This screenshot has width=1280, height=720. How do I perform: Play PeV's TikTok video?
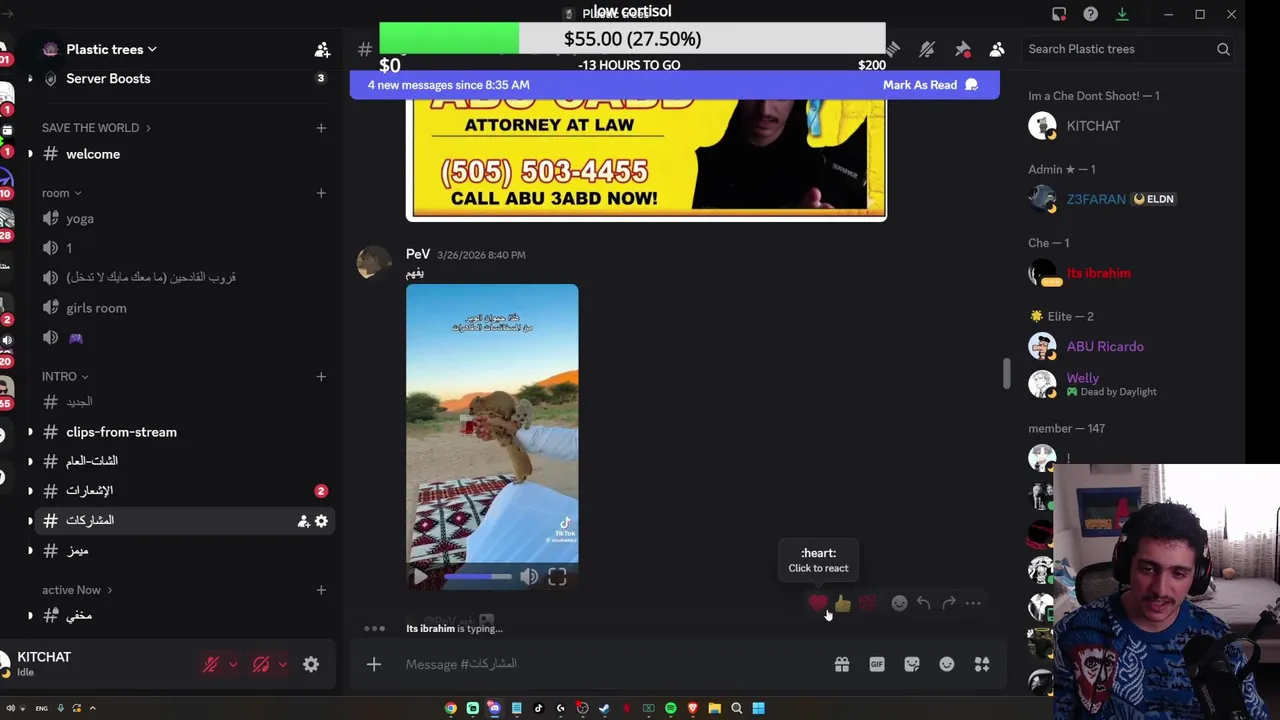420,576
